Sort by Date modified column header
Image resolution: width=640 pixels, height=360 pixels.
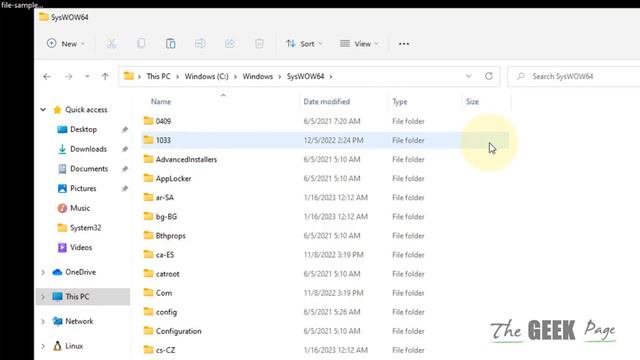(x=327, y=102)
